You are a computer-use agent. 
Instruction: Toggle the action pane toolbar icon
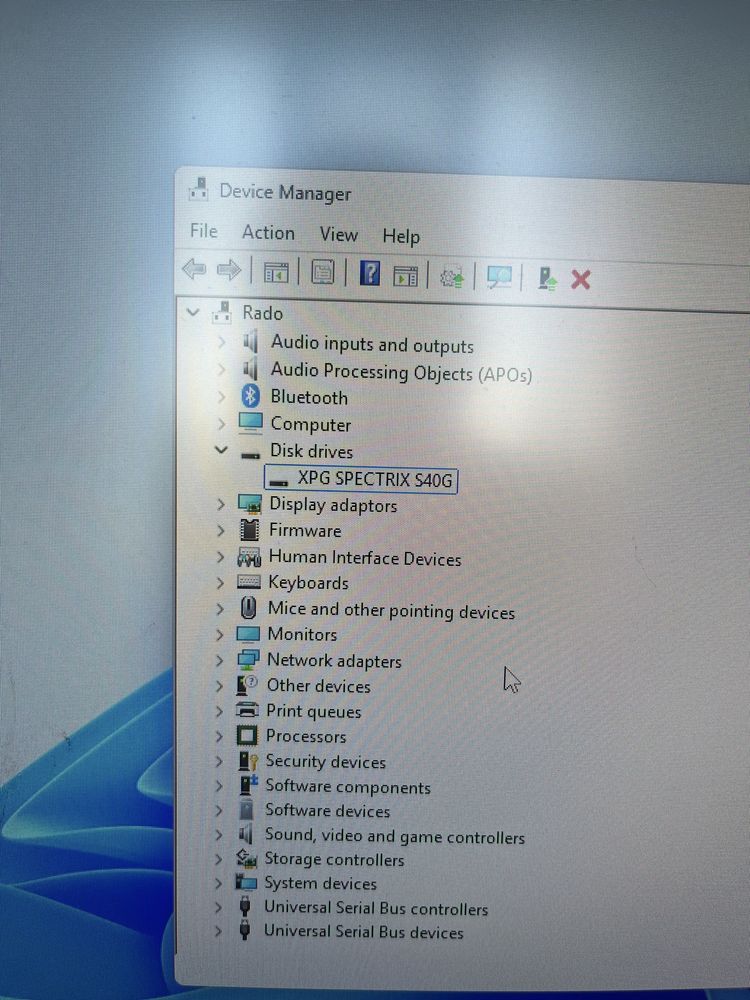click(x=405, y=276)
